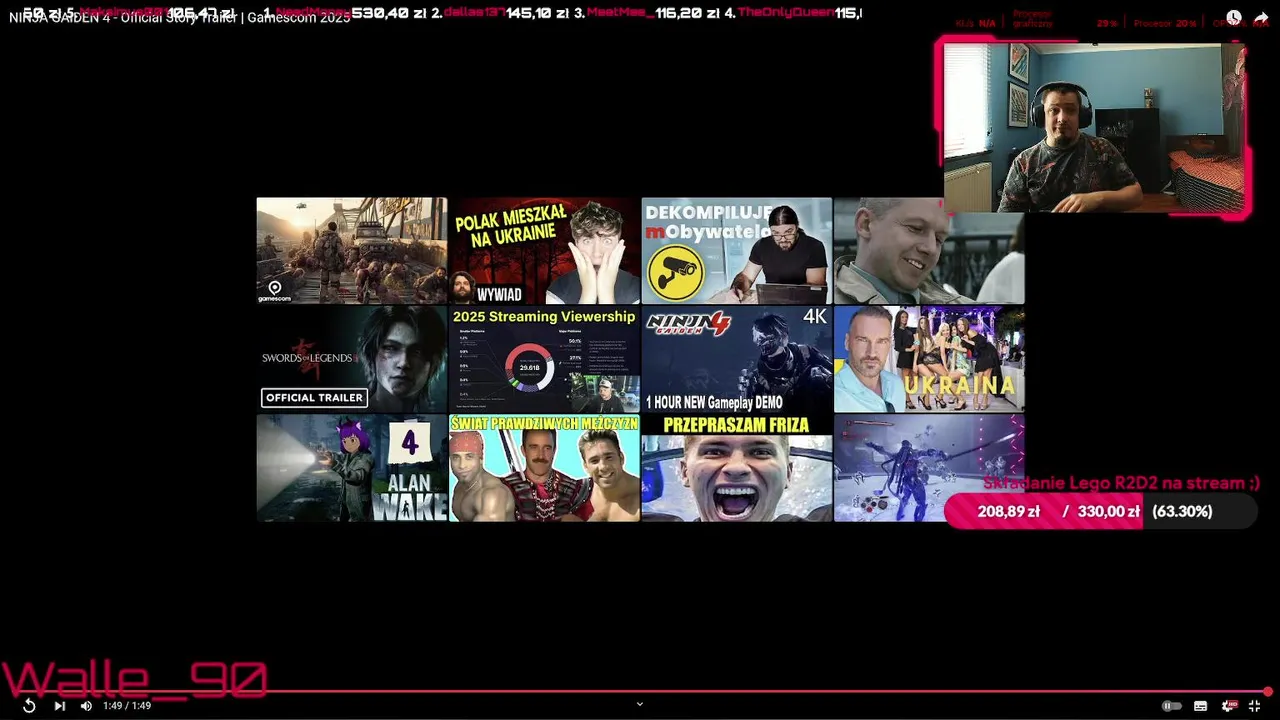Open the Alan Wake suggested video
The width and height of the screenshot is (1280, 720).
pyautogui.click(x=352, y=468)
